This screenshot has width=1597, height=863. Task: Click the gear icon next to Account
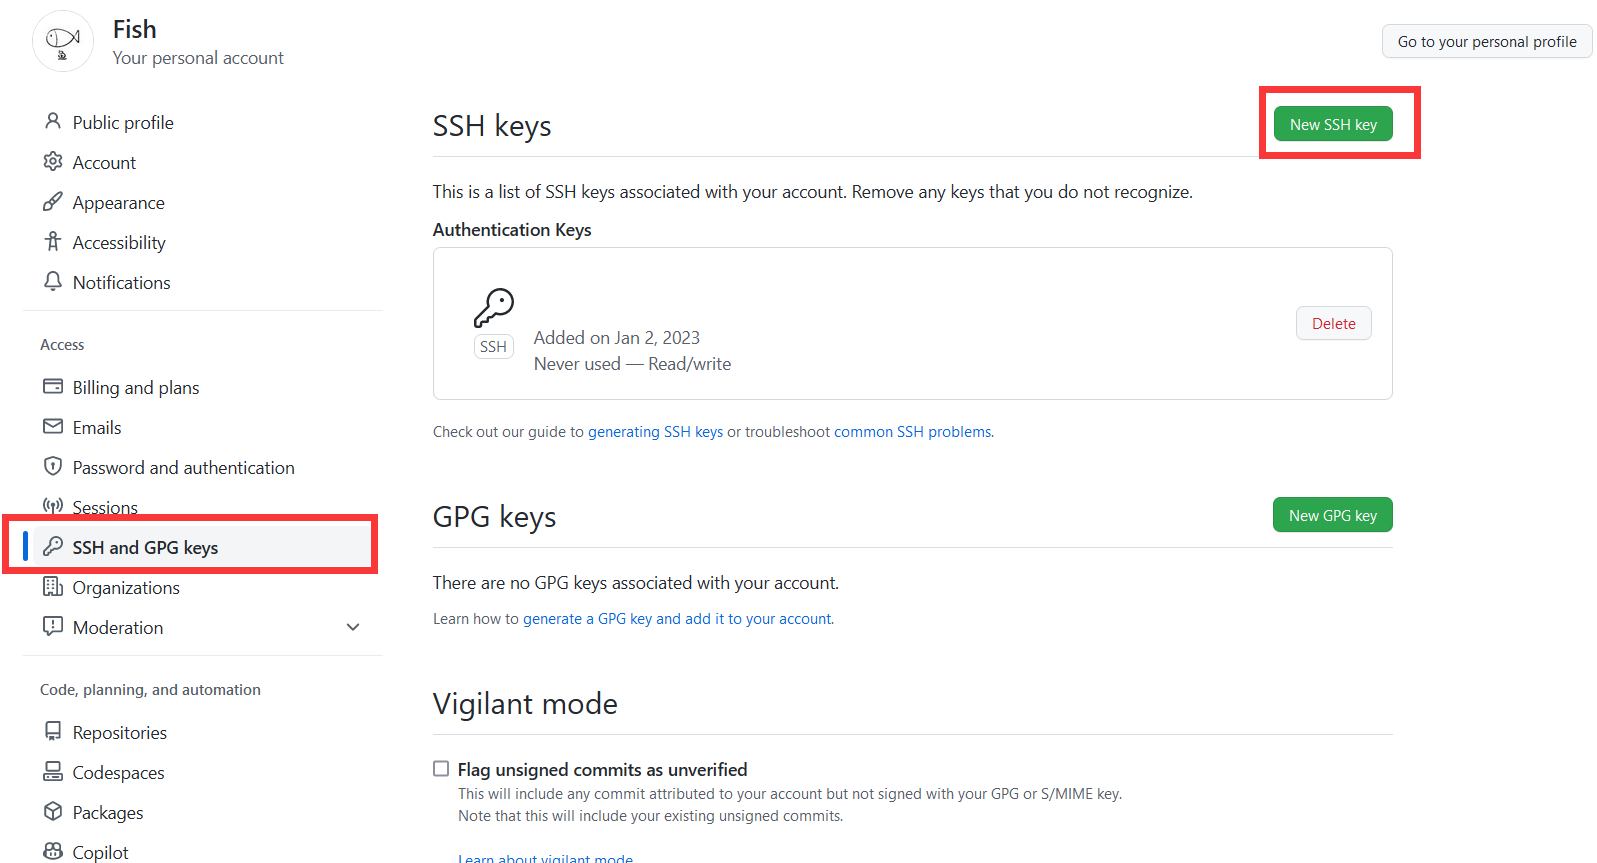click(x=53, y=162)
